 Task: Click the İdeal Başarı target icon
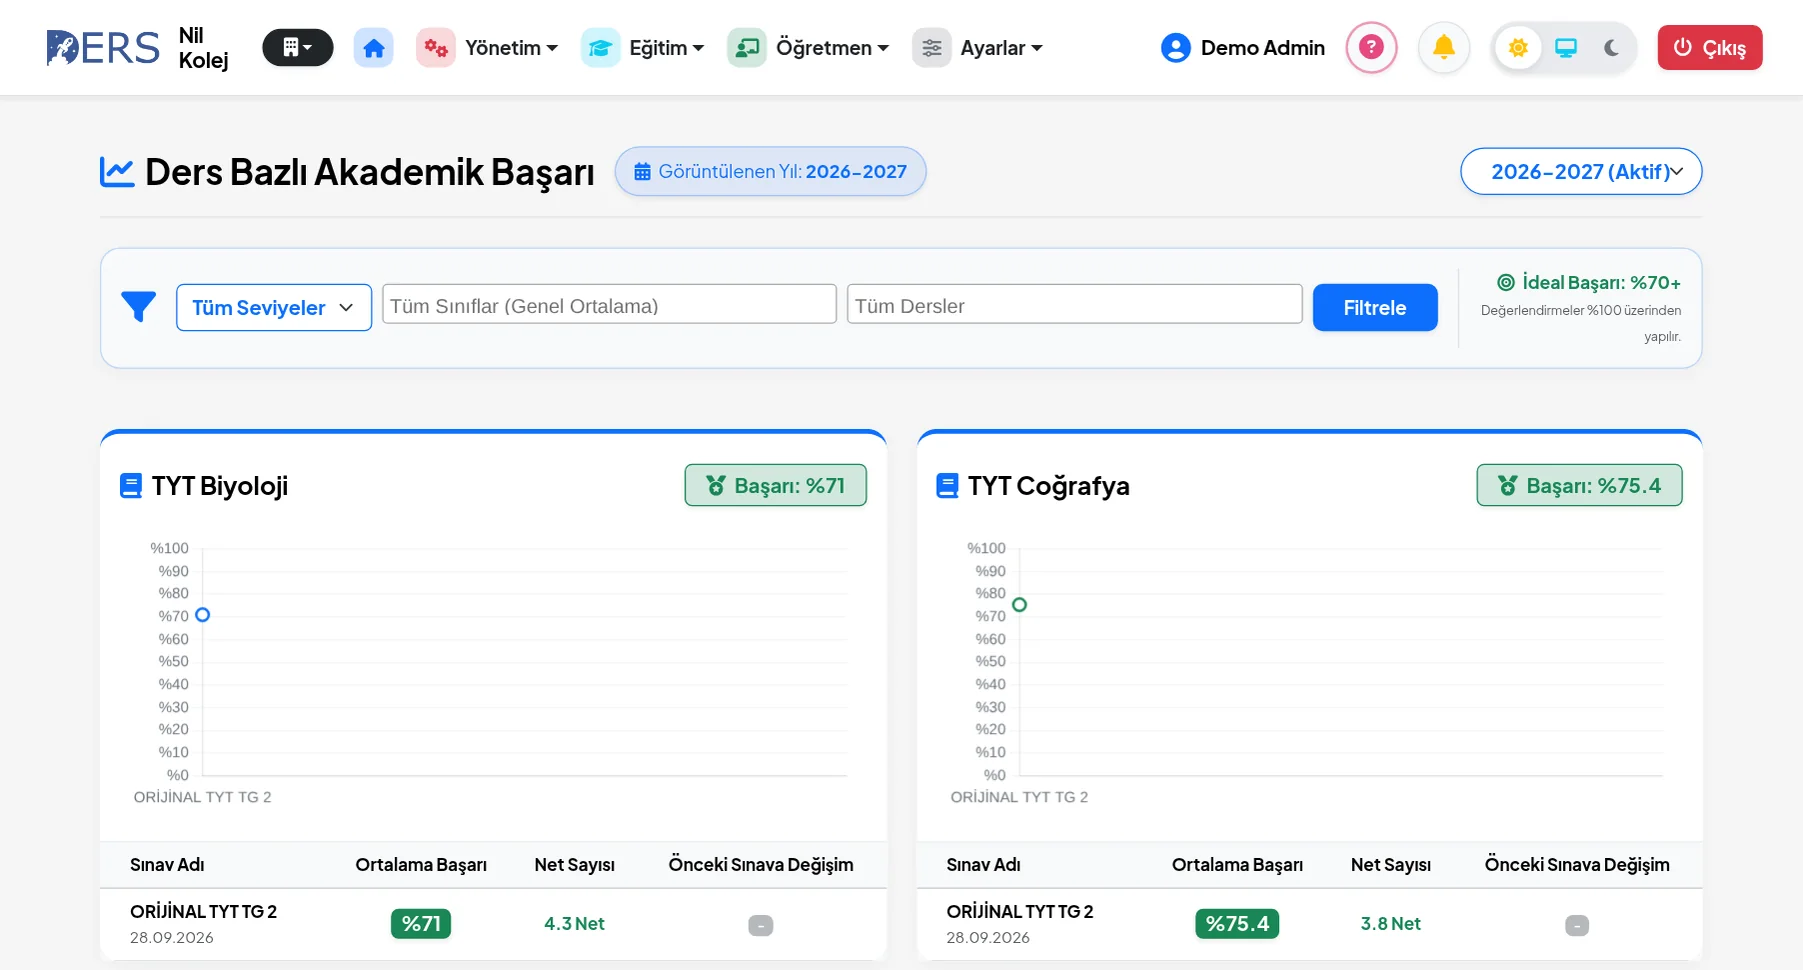pos(1506,283)
